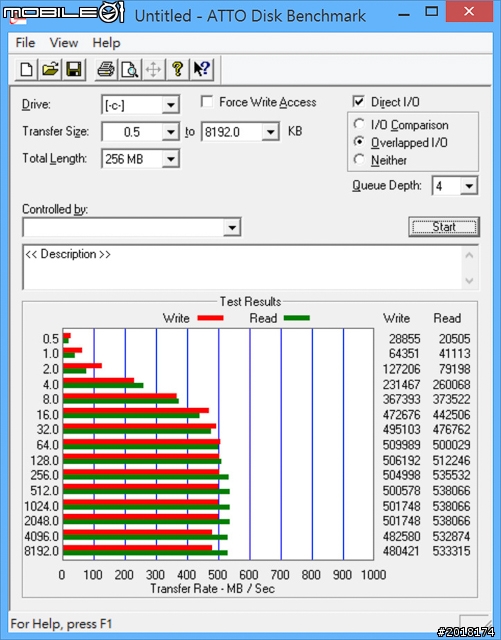Select the I/O Comparison radio option

359,124
